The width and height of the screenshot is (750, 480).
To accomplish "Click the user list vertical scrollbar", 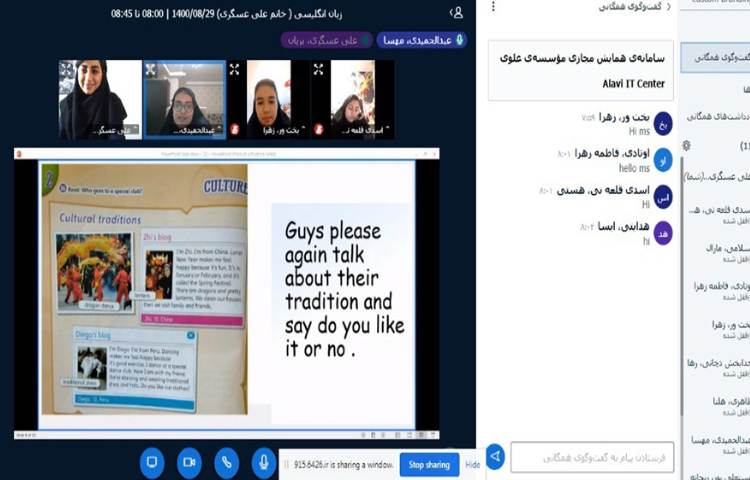I will [x=682, y=287].
